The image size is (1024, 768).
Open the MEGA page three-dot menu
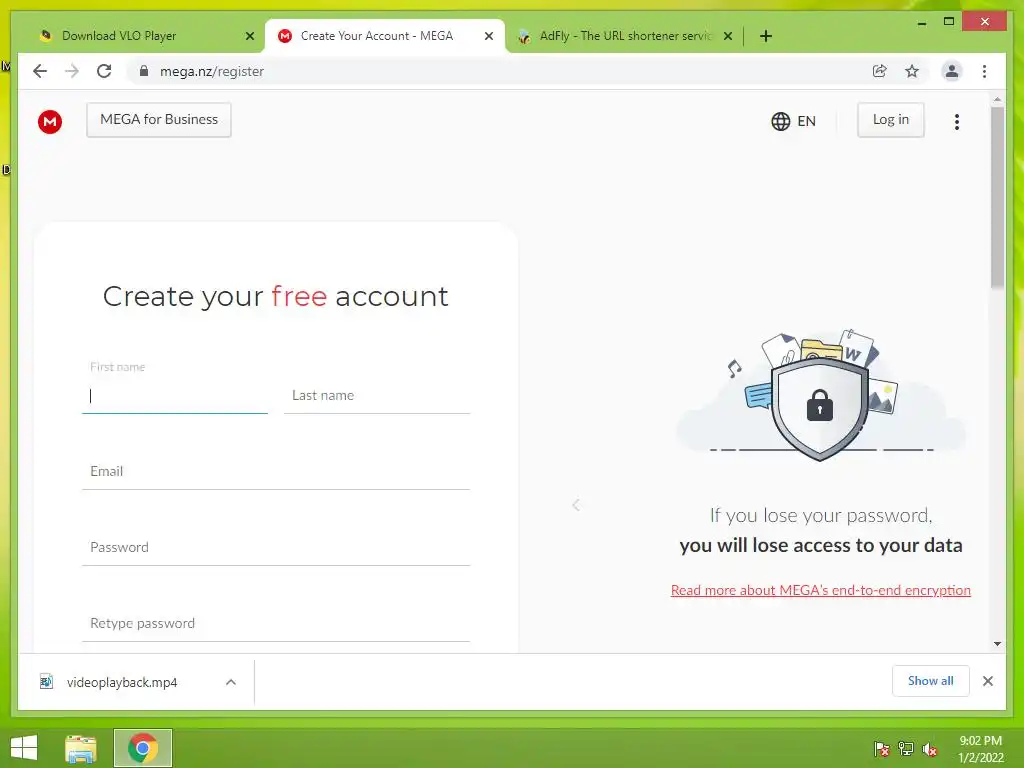pyautogui.click(x=957, y=122)
